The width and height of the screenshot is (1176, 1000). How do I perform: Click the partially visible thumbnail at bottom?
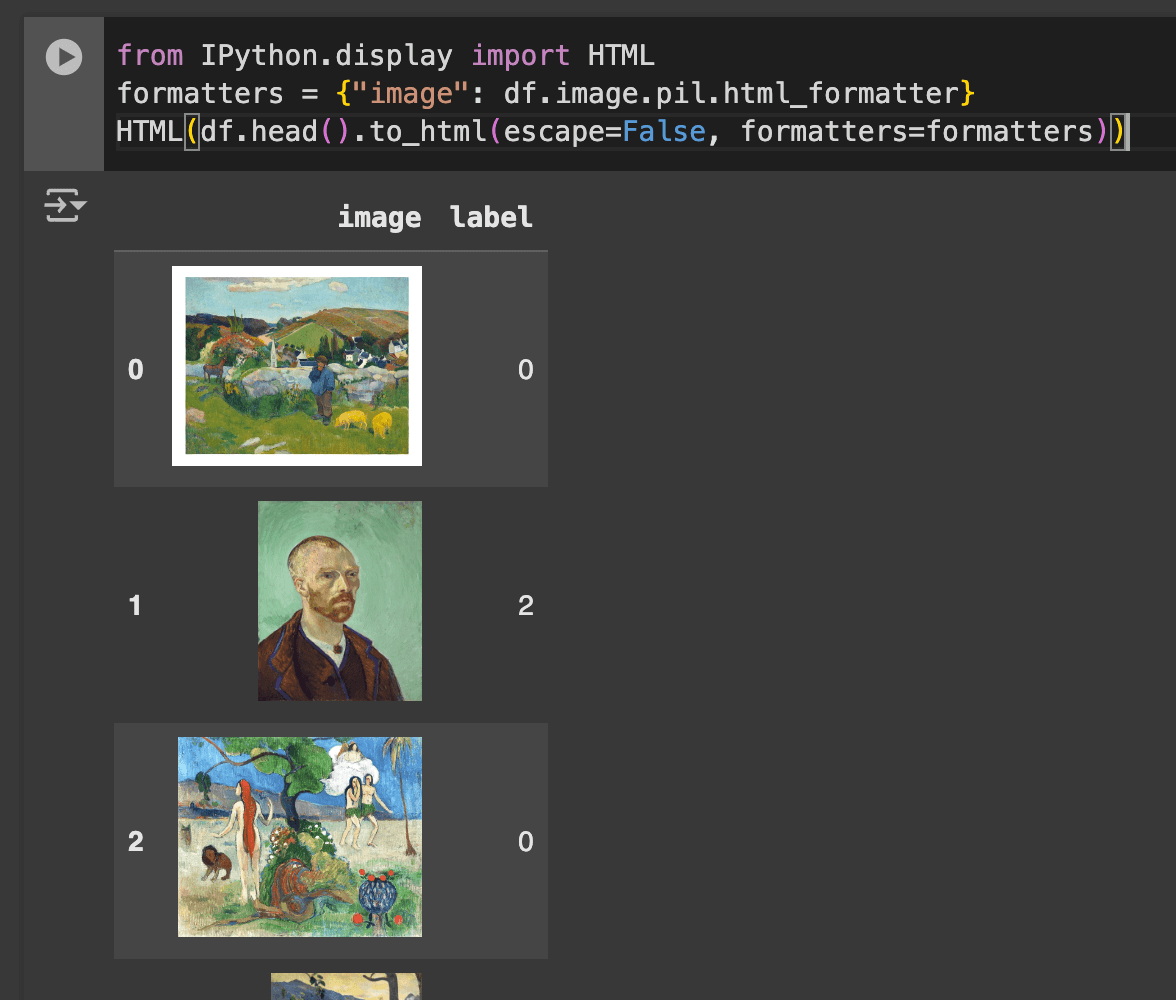pos(346,986)
